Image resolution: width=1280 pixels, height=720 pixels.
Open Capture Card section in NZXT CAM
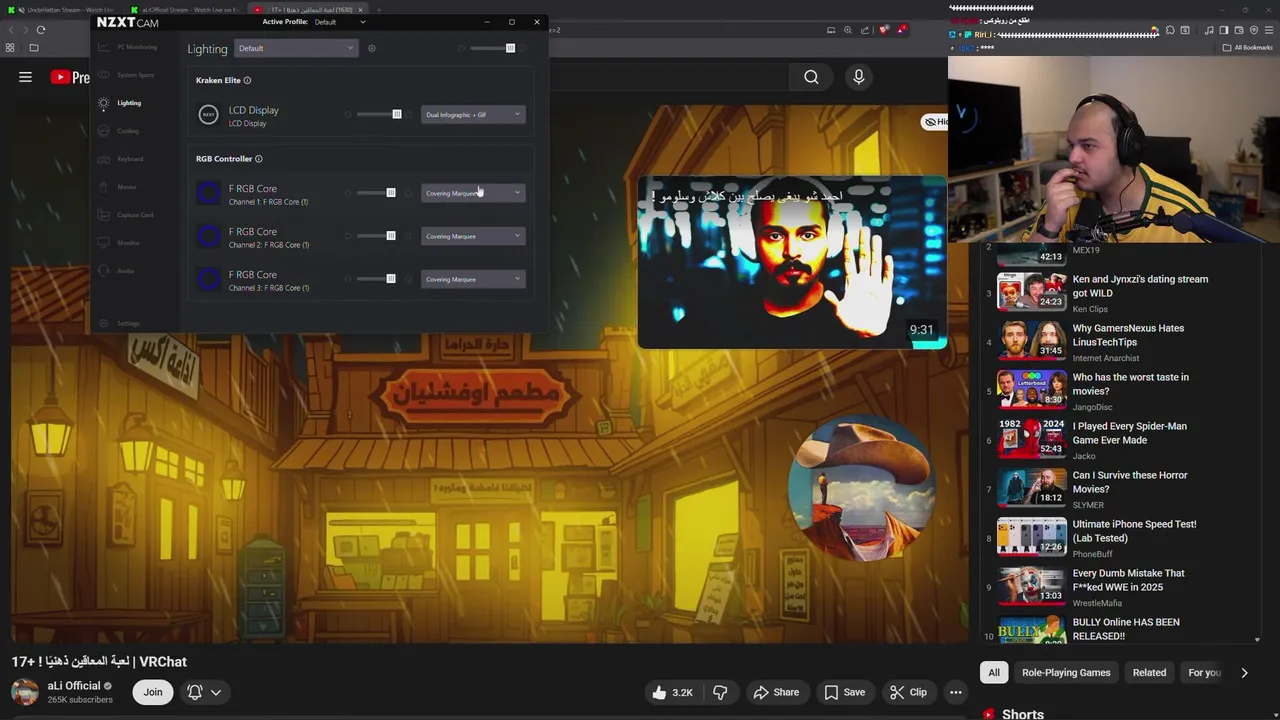(x=128, y=215)
